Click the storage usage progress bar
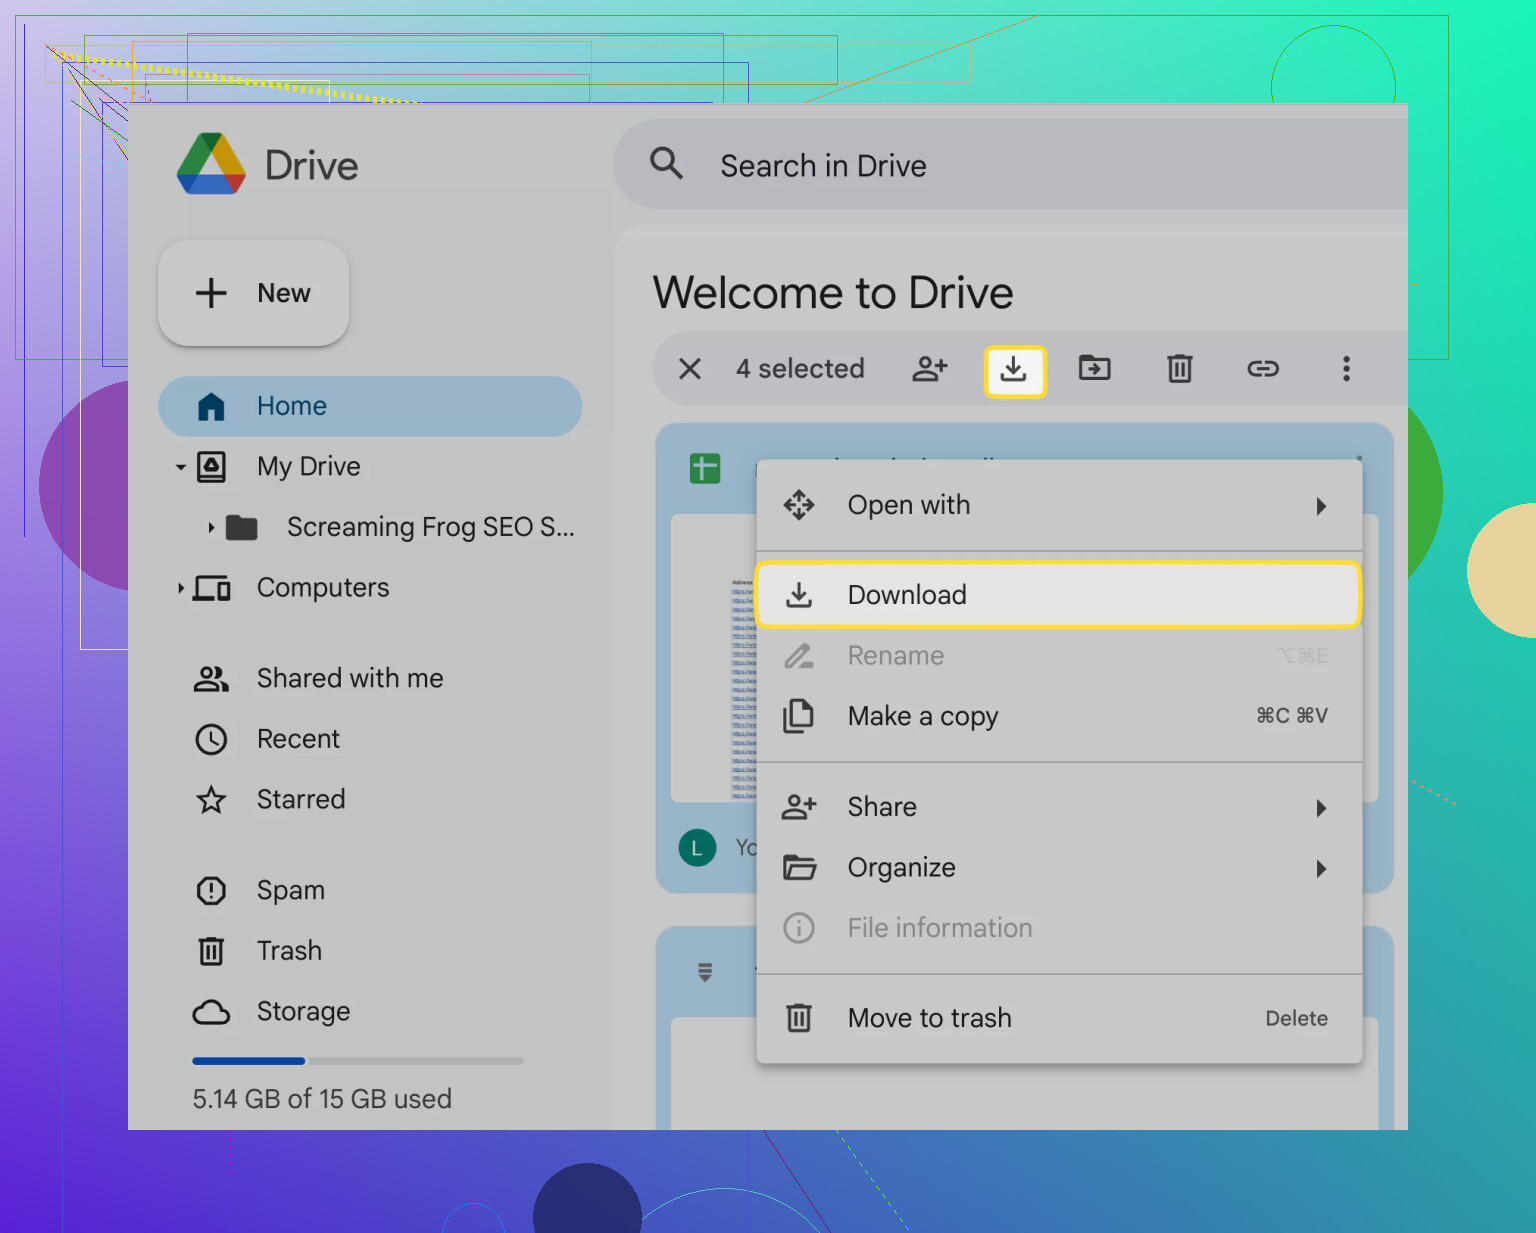Viewport: 1536px width, 1233px height. (x=357, y=1061)
